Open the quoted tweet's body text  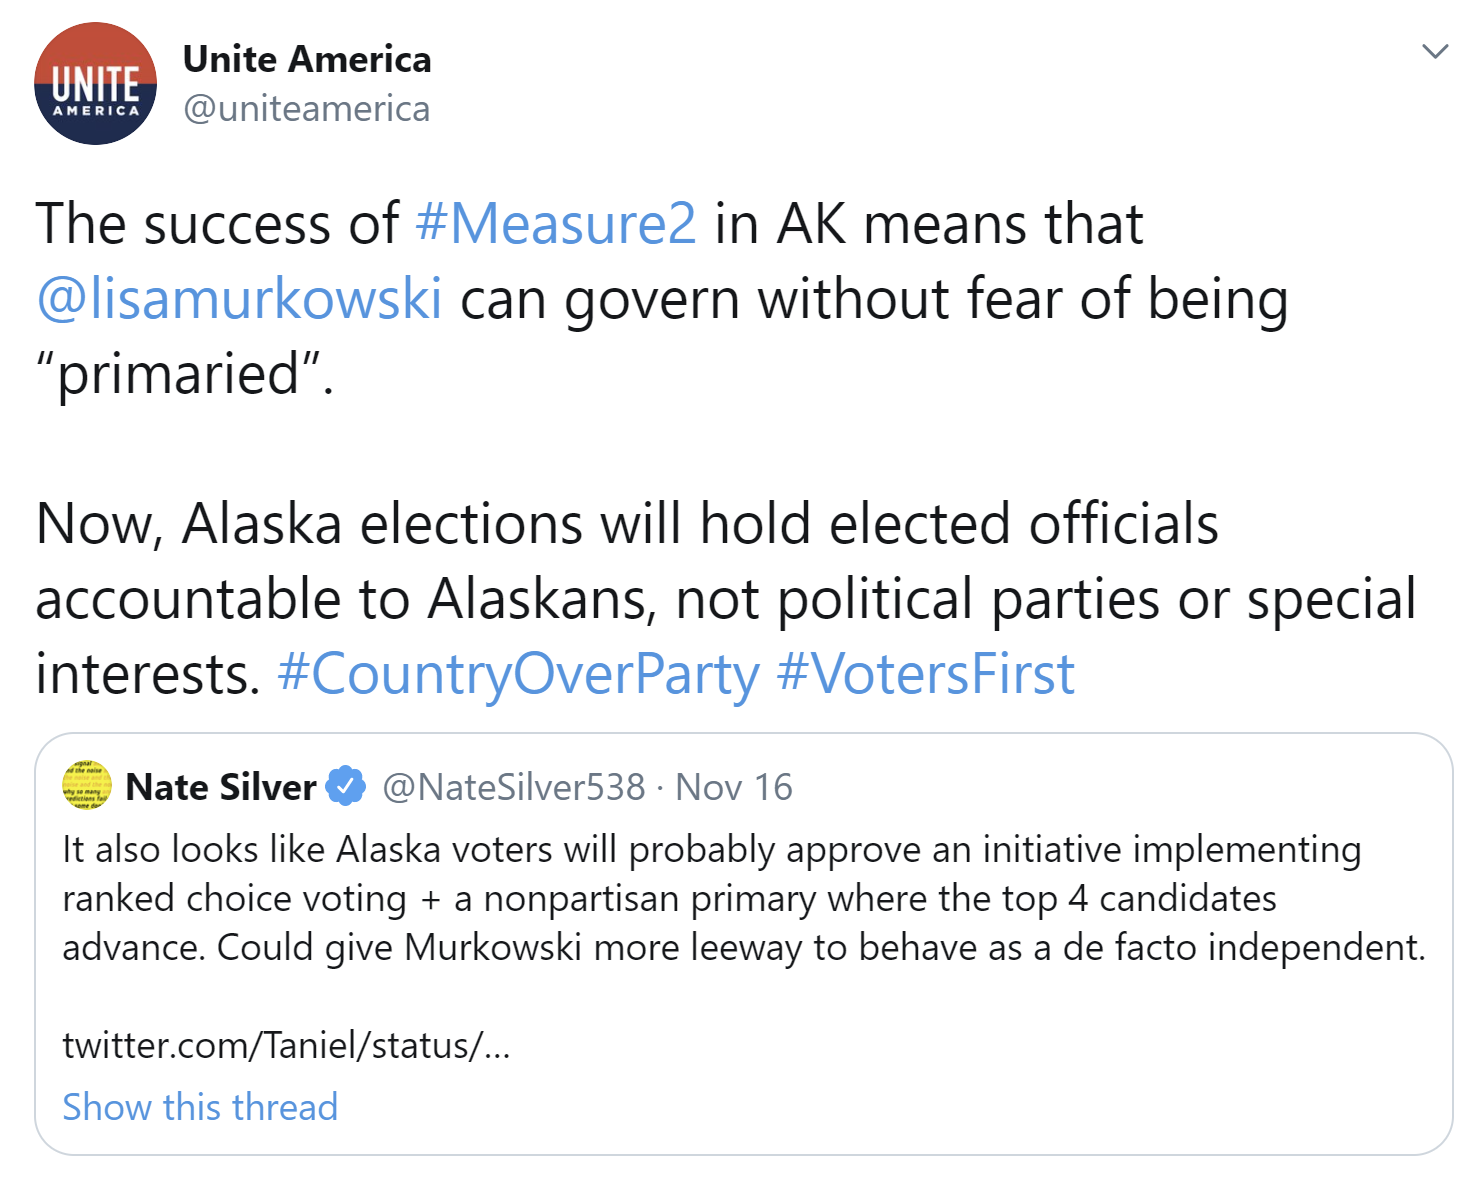(x=744, y=898)
